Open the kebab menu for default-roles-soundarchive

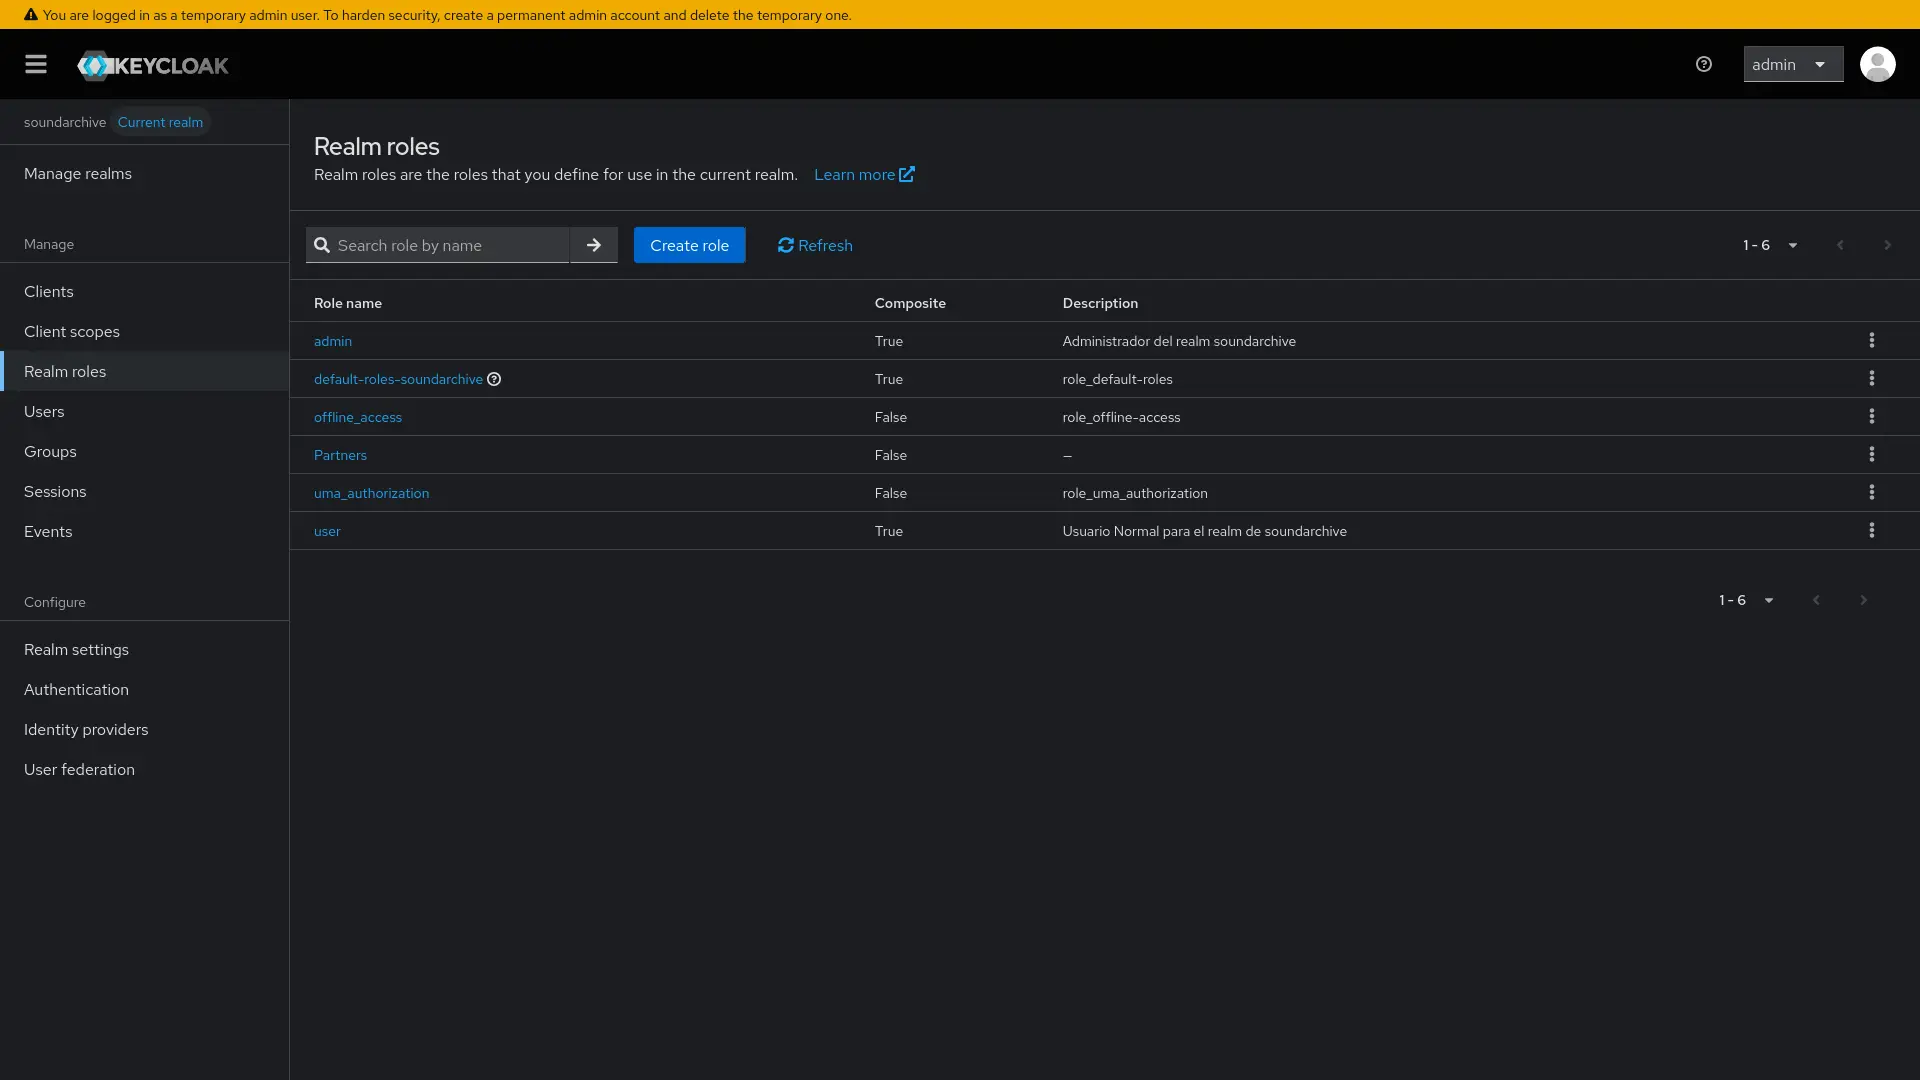[1872, 379]
